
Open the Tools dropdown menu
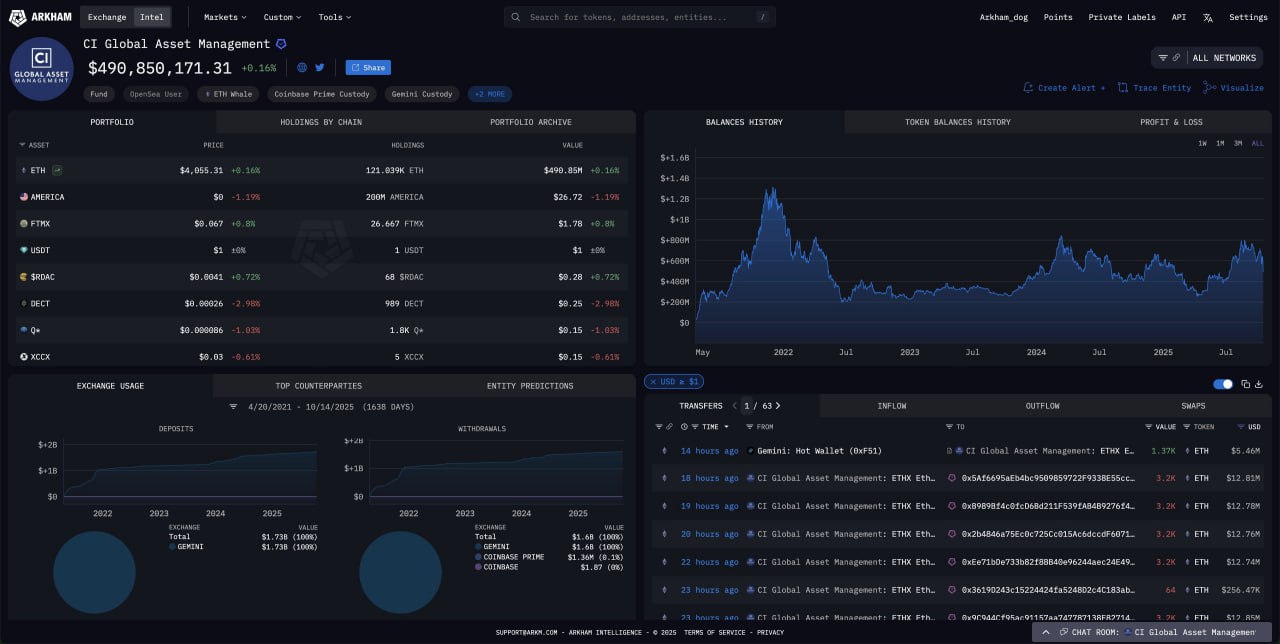[x=335, y=17]
